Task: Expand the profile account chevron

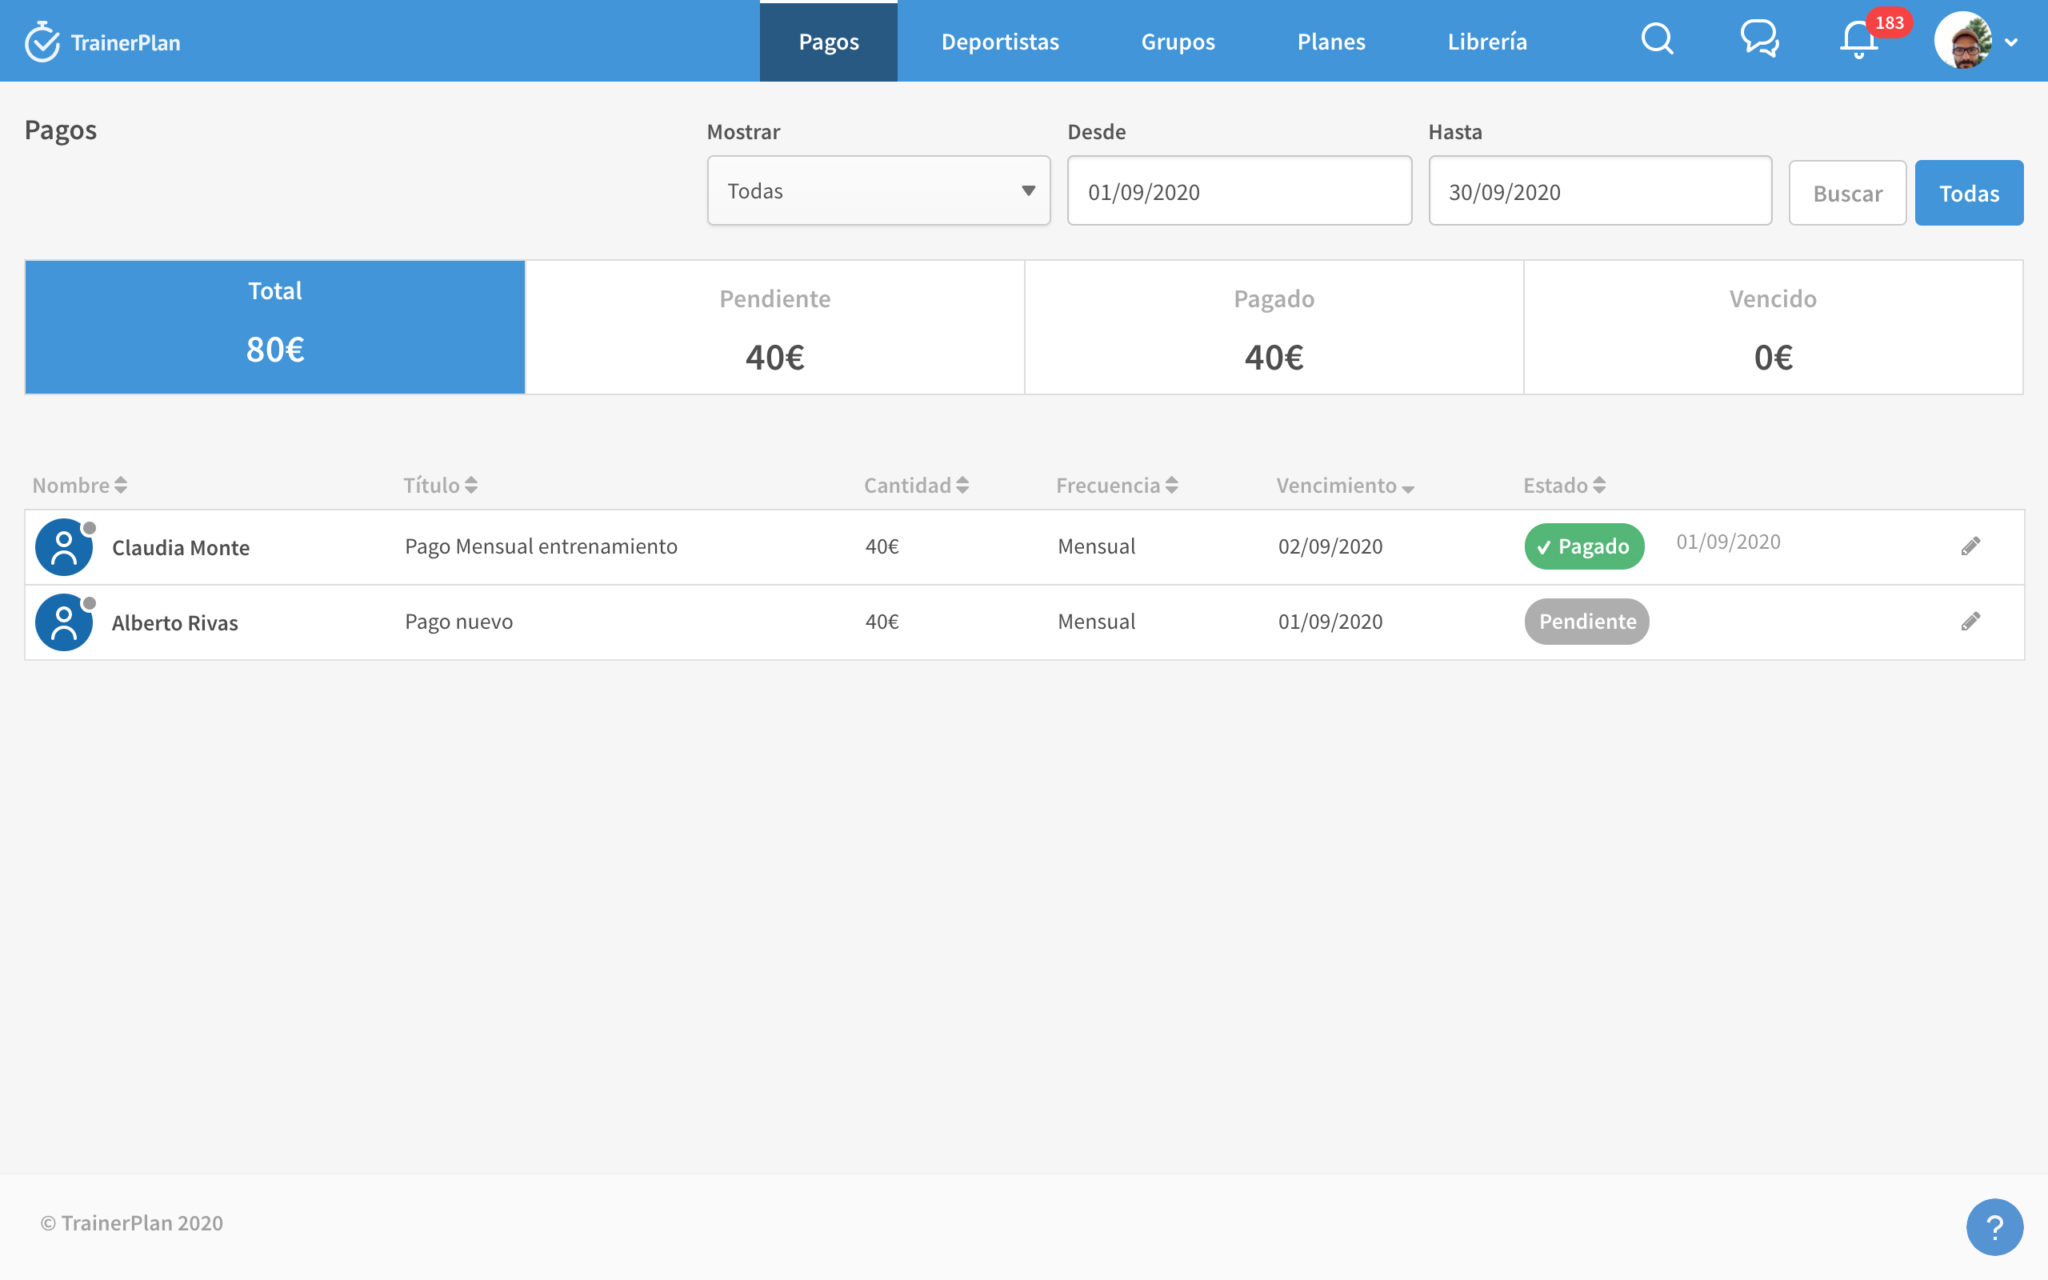Action: click(2013, 44)
